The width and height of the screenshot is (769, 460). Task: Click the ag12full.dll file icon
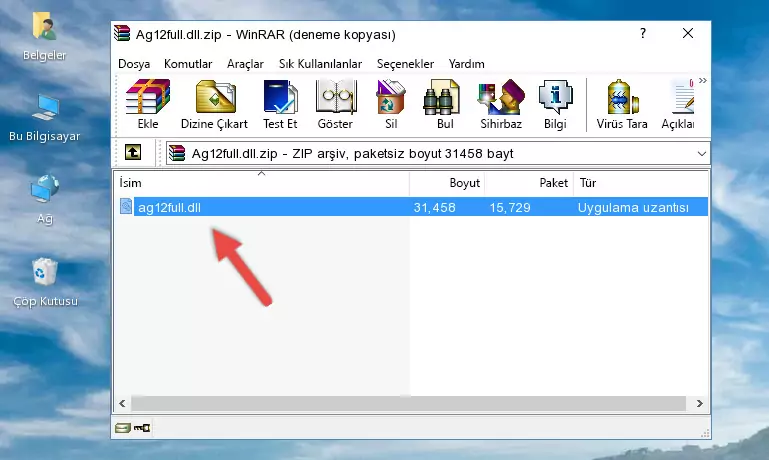click(126, 206)
